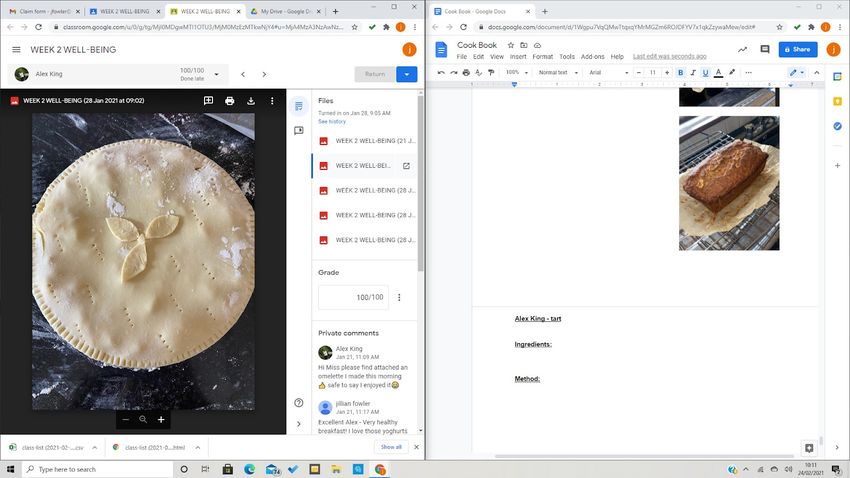The height and width of the screenshot is (478, 850).
Task: Open the 'Last edit was seconds ago' link
Action: click(x=669, y=56)
